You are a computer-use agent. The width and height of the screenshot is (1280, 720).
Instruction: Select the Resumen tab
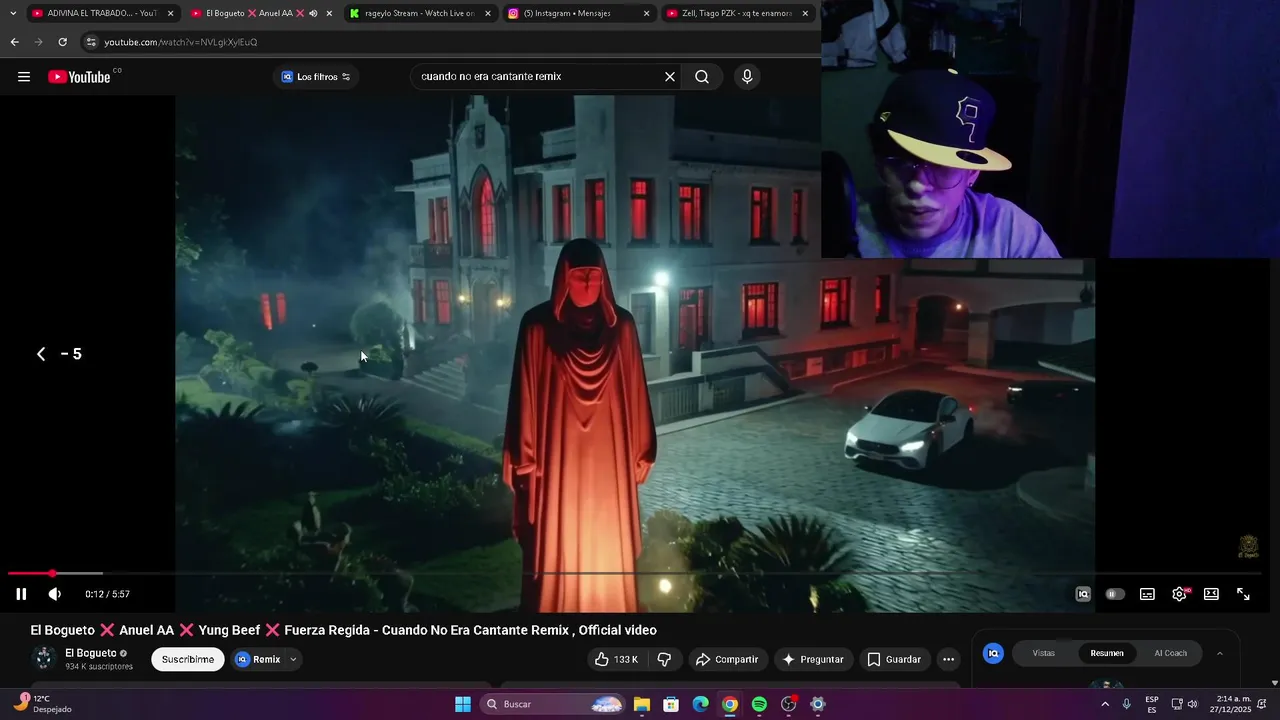1107,653
